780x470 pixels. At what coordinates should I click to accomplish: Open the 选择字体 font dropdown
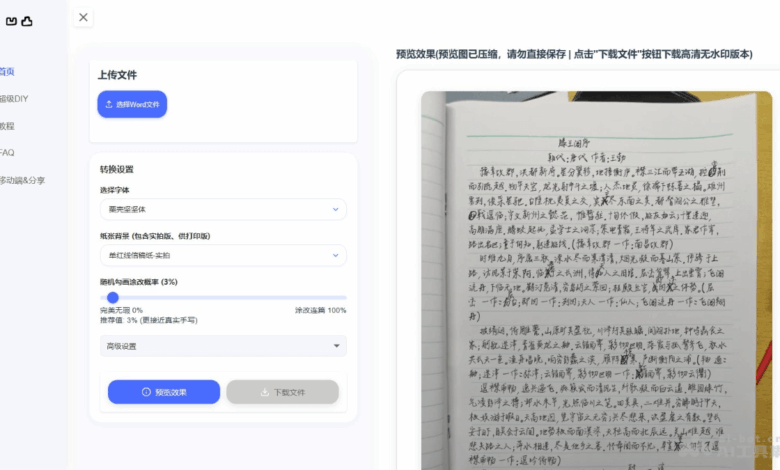coord(223,209)
